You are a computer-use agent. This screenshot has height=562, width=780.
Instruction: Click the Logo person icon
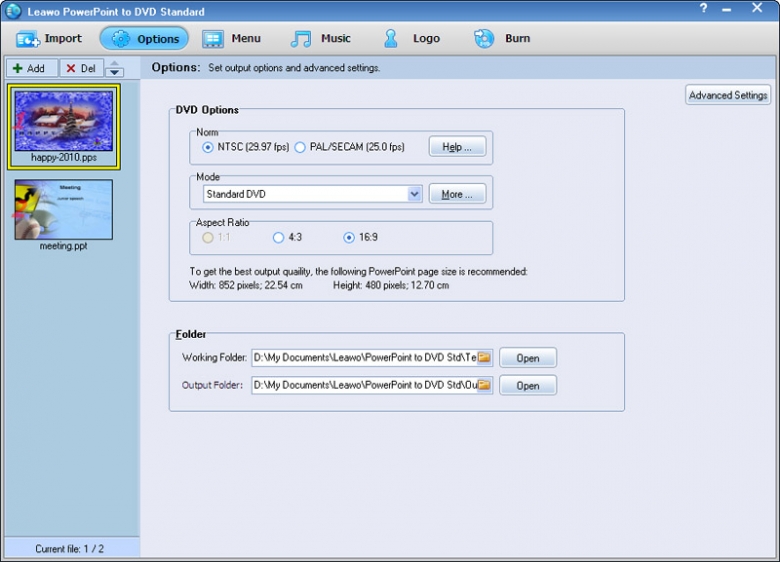391,39
